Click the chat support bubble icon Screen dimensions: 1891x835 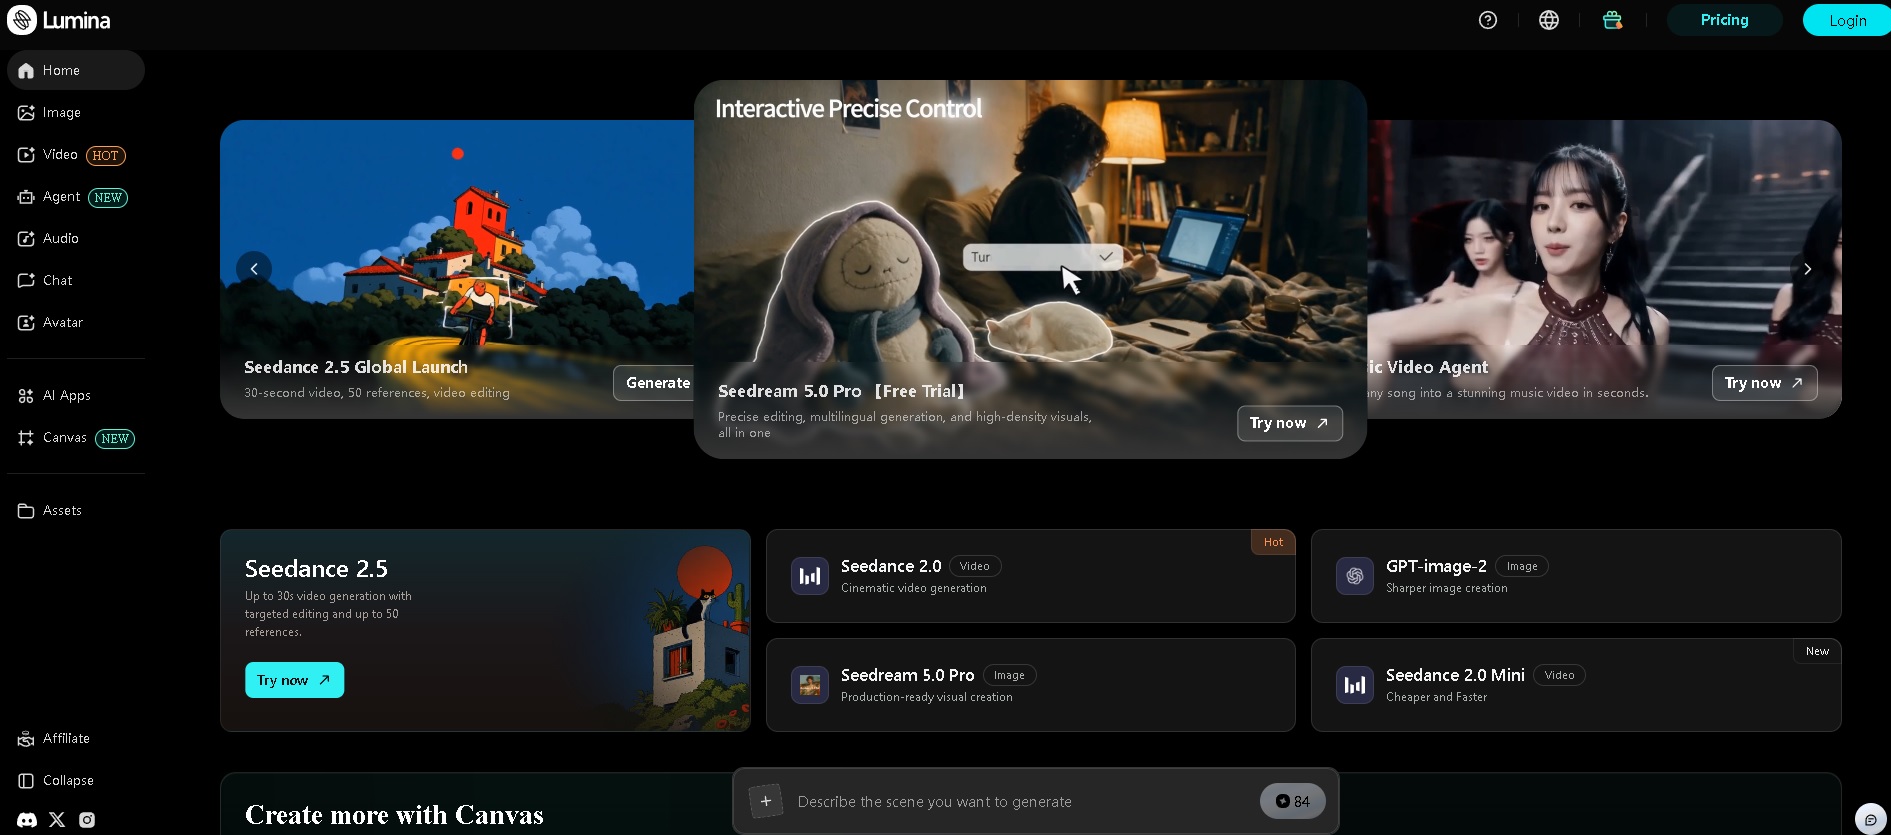1870,819
